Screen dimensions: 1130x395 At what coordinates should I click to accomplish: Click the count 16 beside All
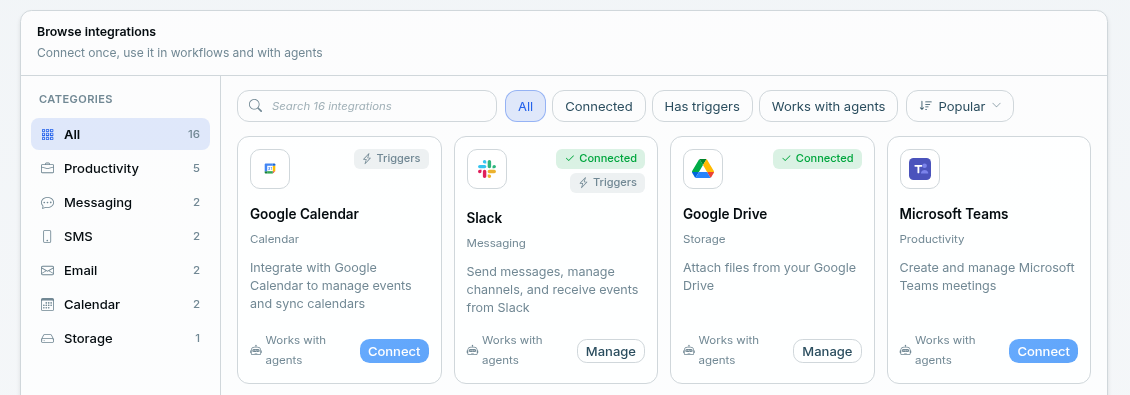tap(194, 134)
